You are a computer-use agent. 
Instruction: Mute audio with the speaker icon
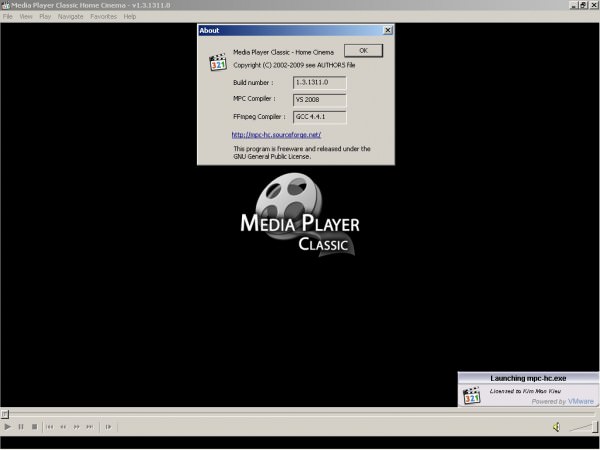(556, 427)
